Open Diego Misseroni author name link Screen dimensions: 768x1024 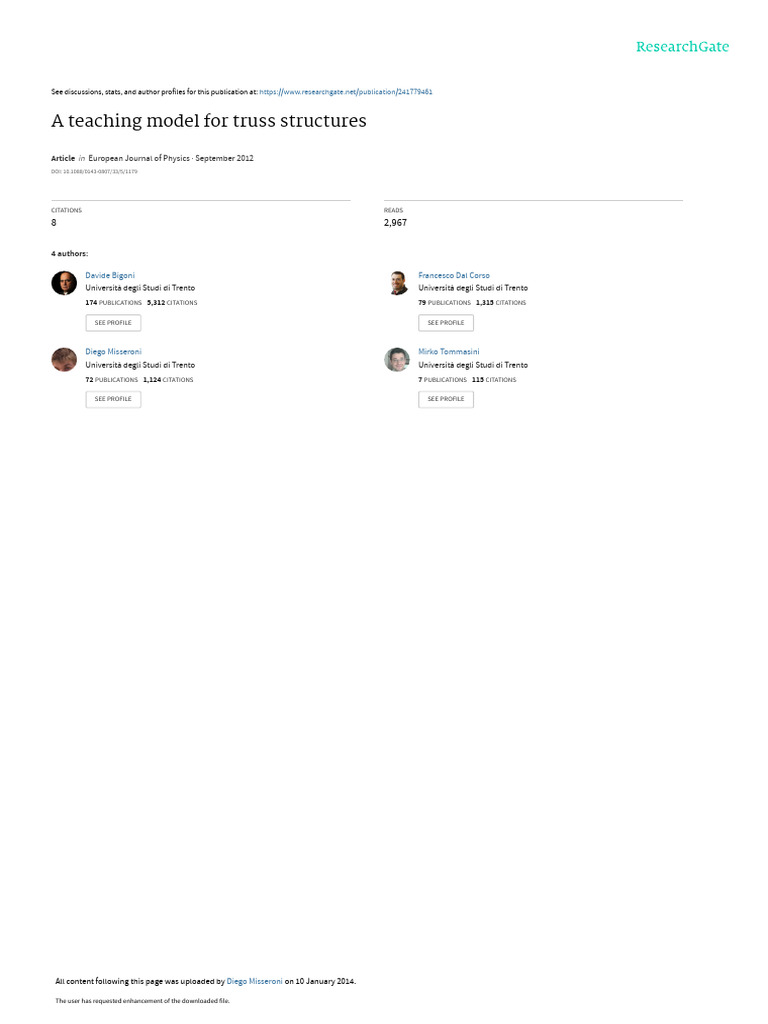click(113, 351)
